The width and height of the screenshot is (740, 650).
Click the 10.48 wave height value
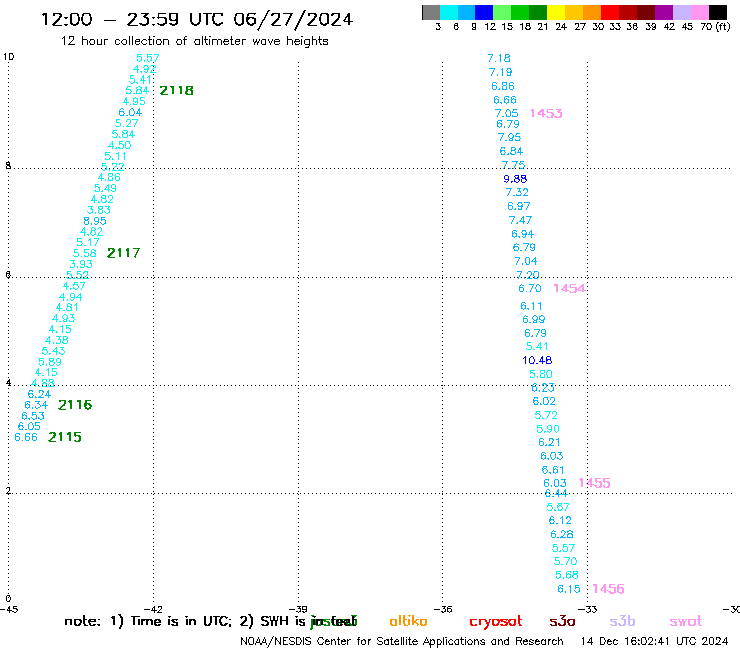(537, 361)
